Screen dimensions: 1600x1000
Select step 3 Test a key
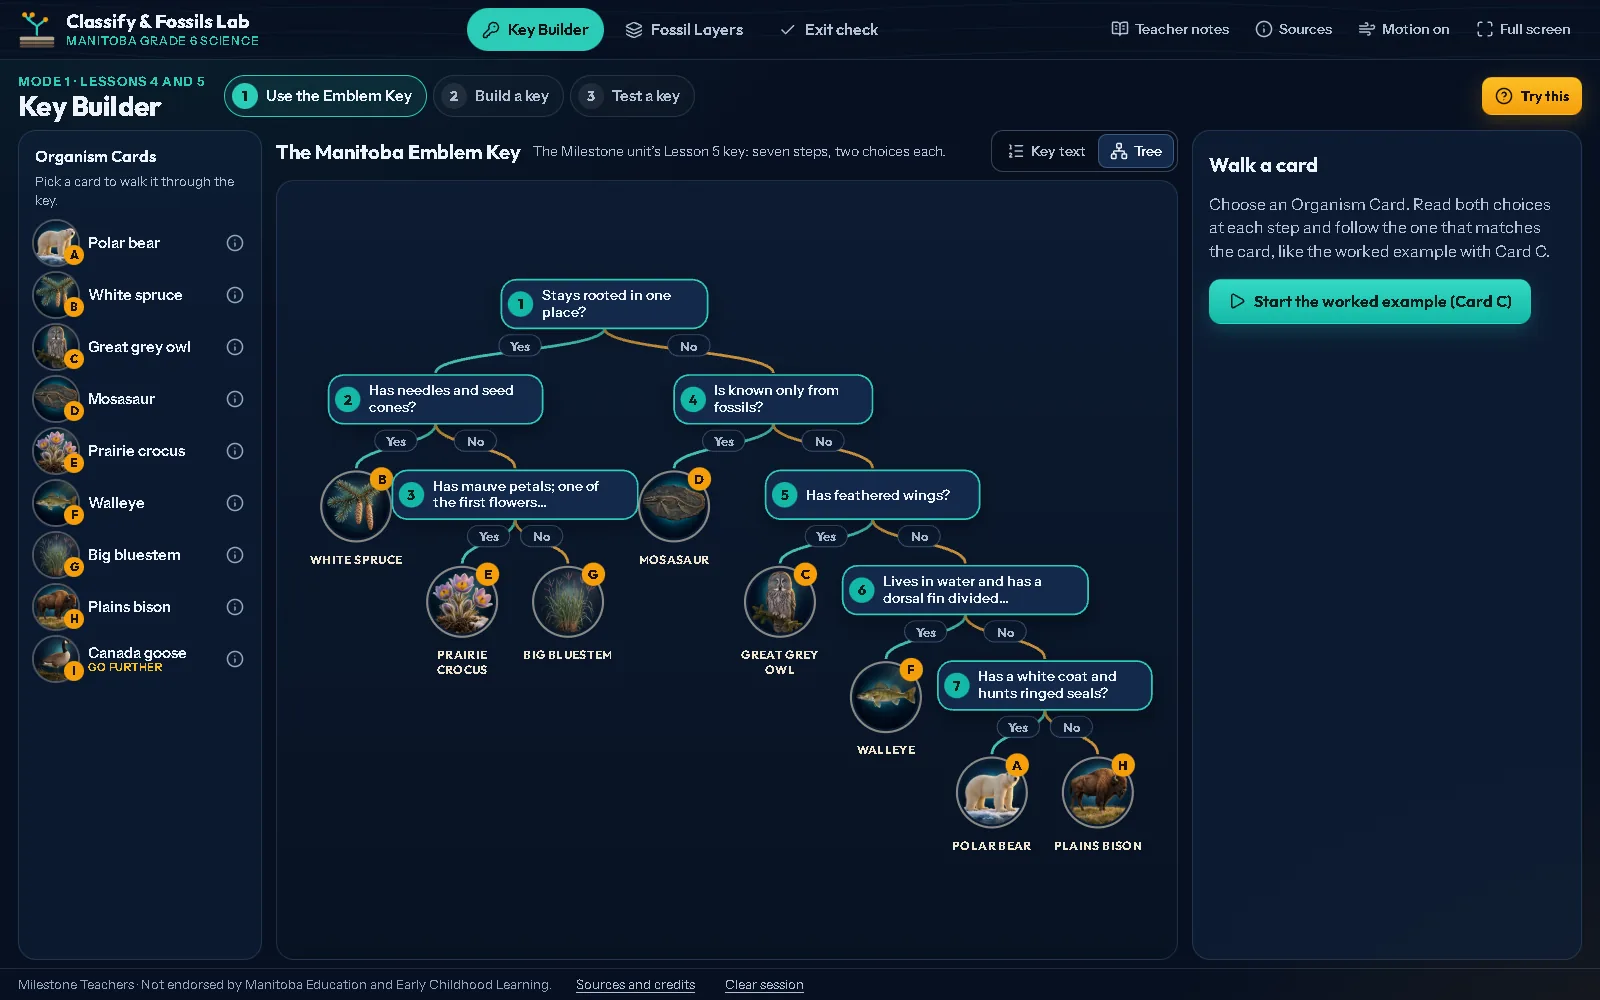pos(632,96)
